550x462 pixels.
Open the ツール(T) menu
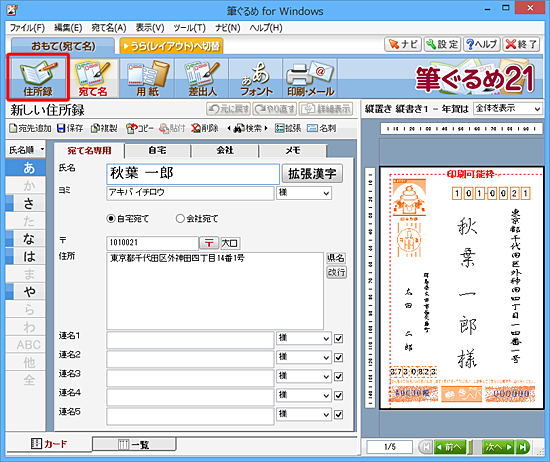point(189,28)
